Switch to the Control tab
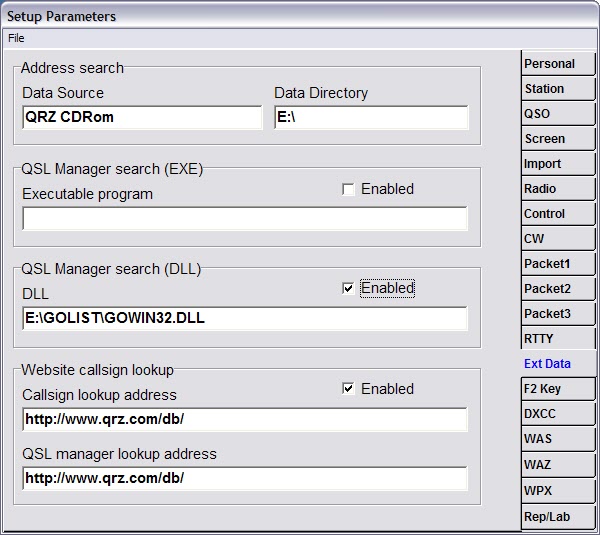600x535 pixels. point(558,214)
